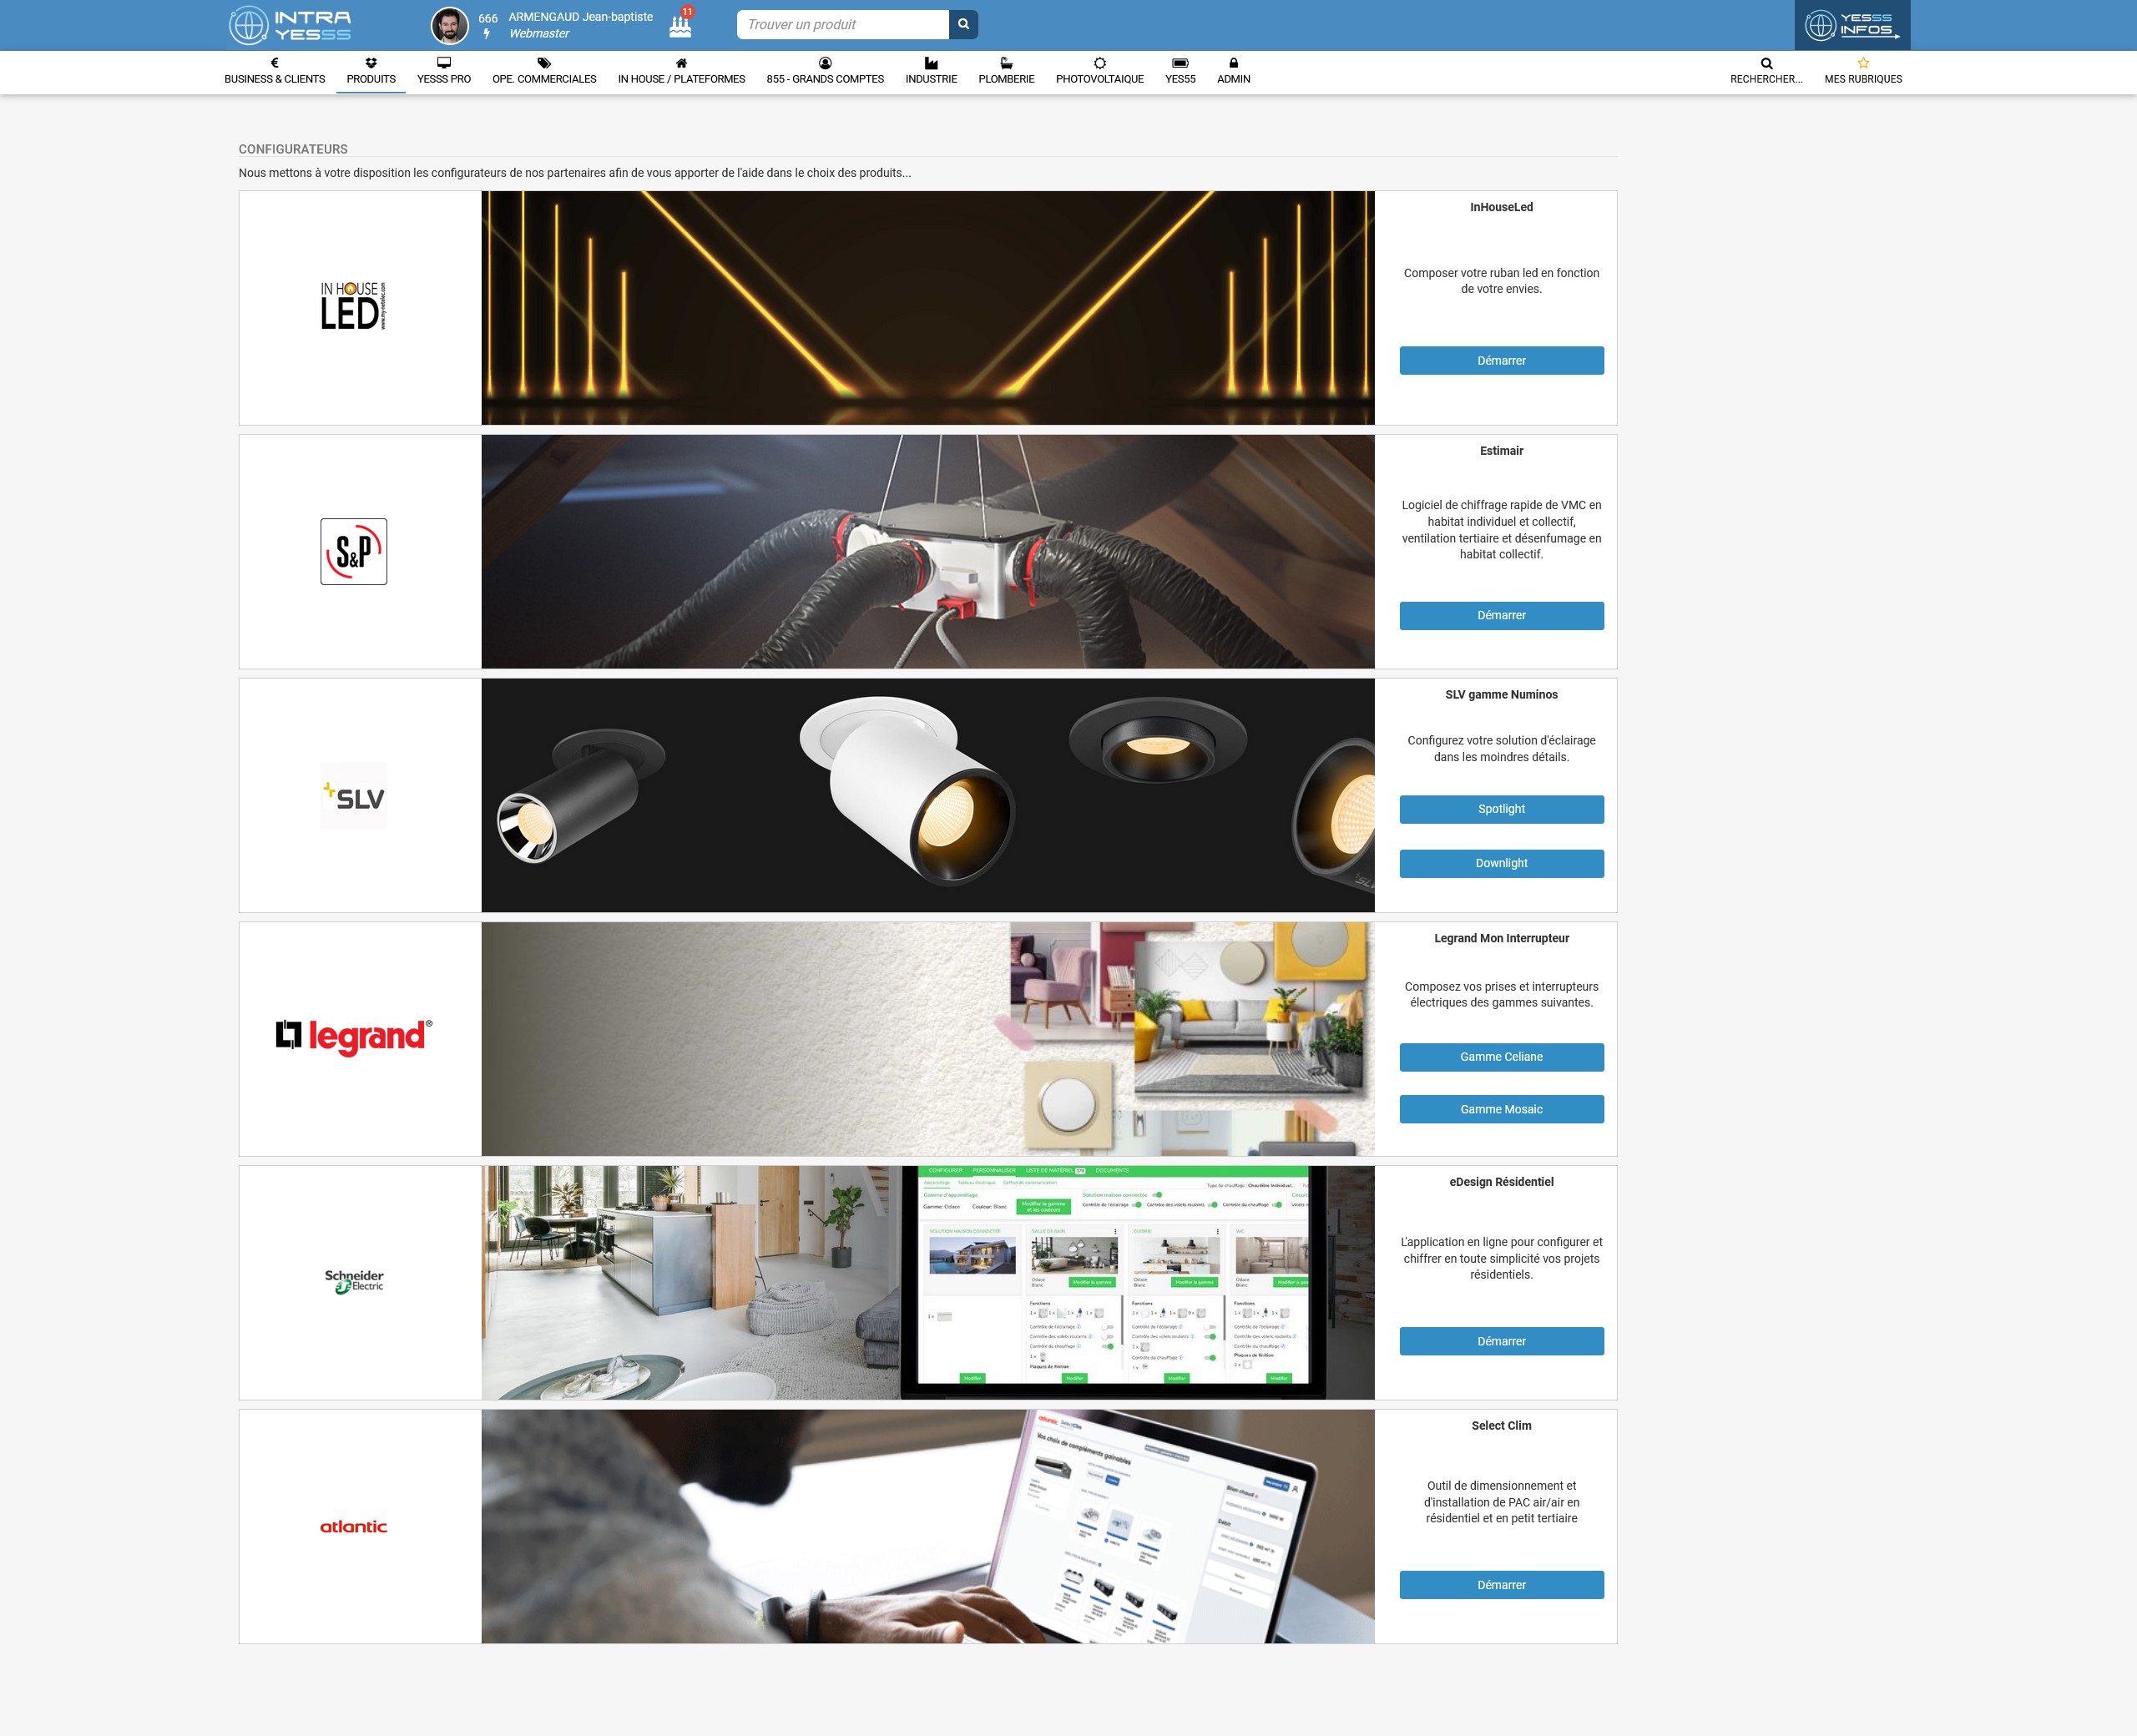Image resolution: width=2137 pixels, height=1736 pixels.
Task: Click the user profile avatar
Action: (449, 25)
